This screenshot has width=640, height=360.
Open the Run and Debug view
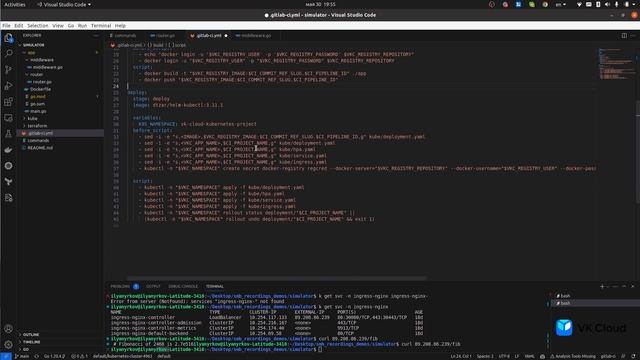(8, 86)
